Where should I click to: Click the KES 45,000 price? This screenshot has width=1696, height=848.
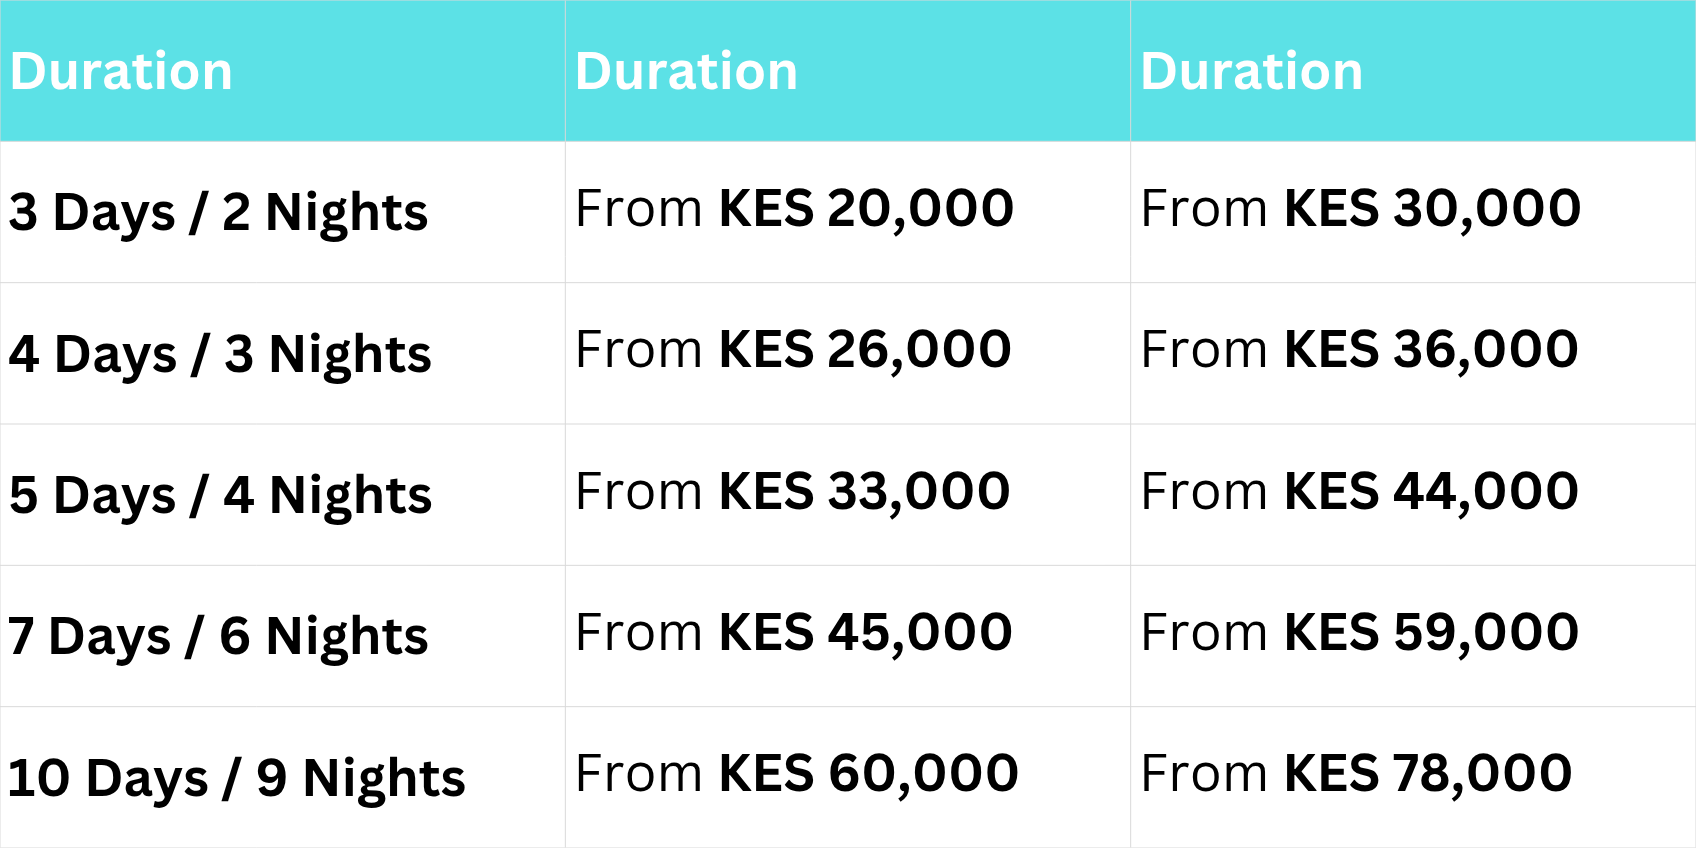(866, 632)
